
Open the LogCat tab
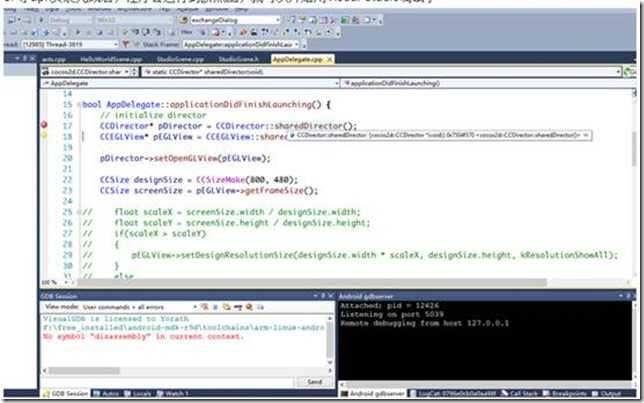tap(453, 394)
